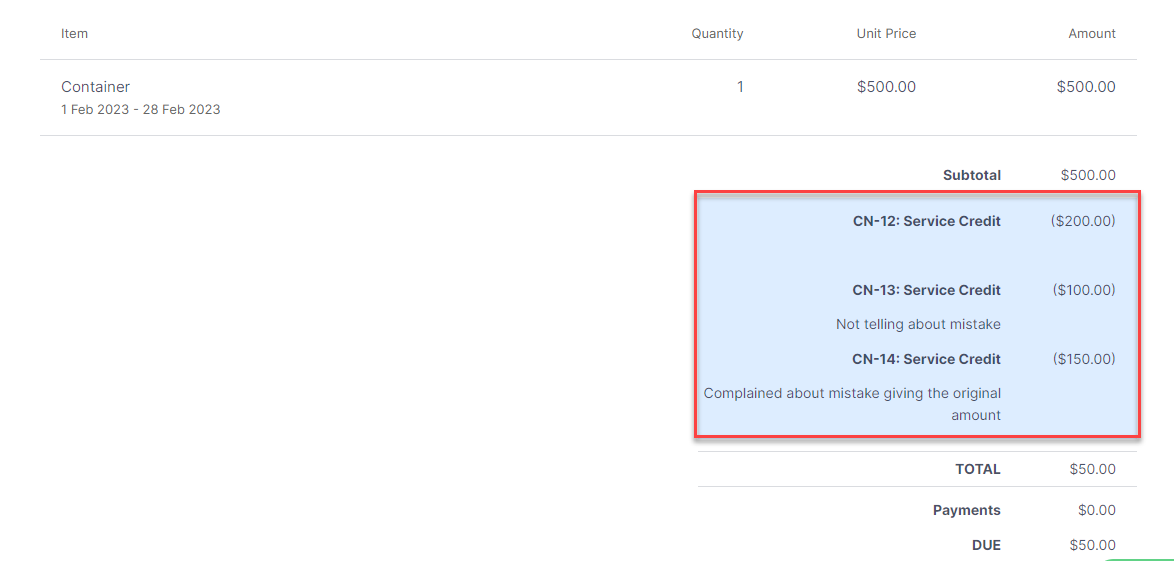Click the $500.00 amount in the Container row

[1086, 87]
